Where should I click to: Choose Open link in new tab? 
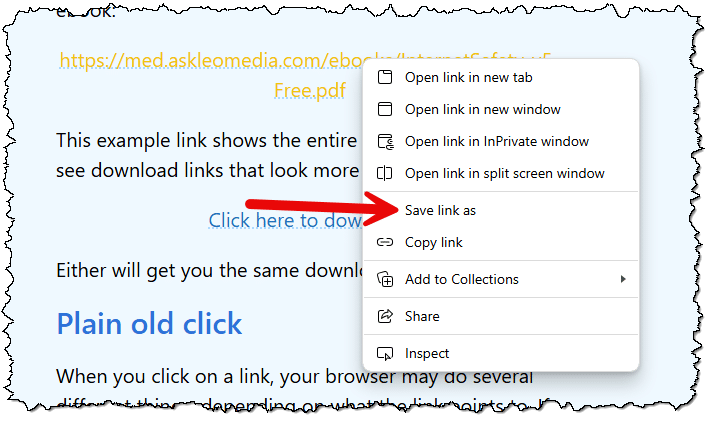[501, 77]
